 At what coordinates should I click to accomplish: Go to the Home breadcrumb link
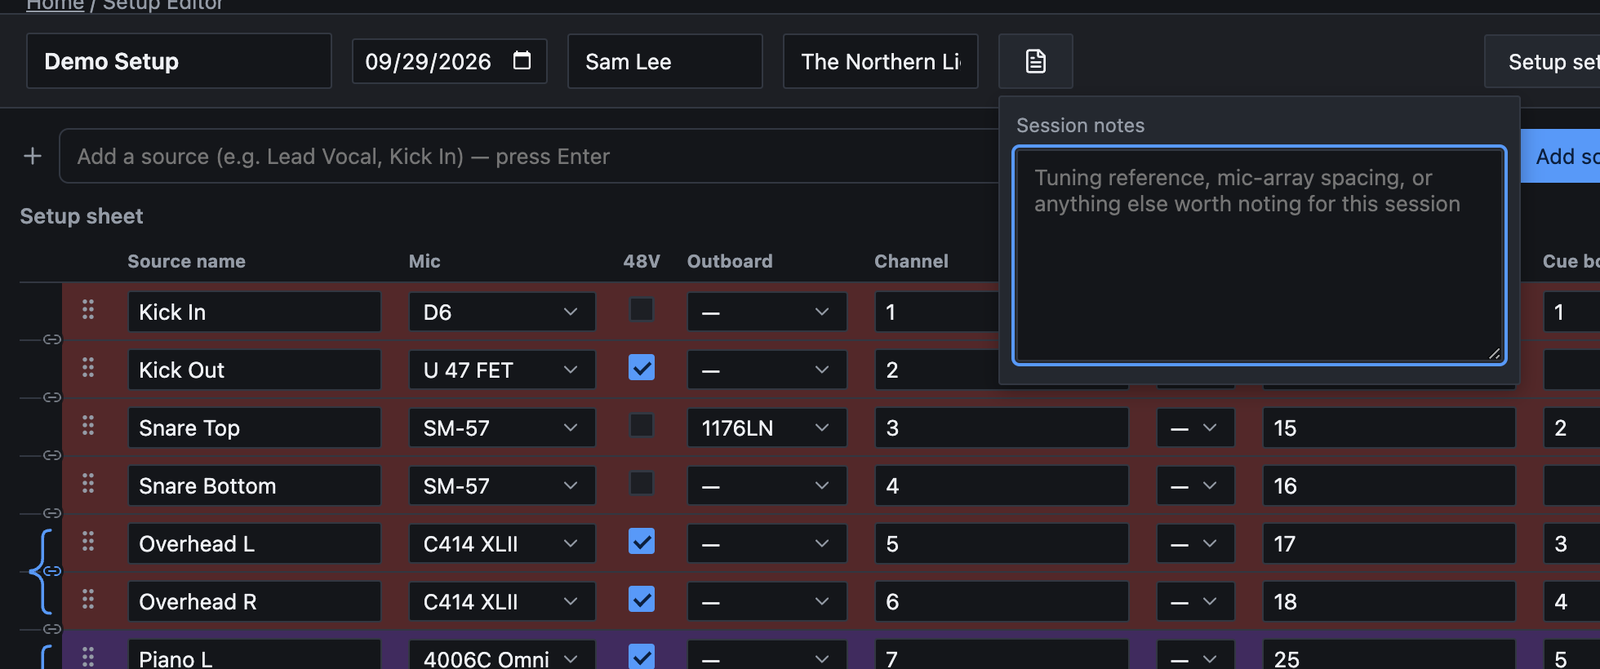click(55, 5)
